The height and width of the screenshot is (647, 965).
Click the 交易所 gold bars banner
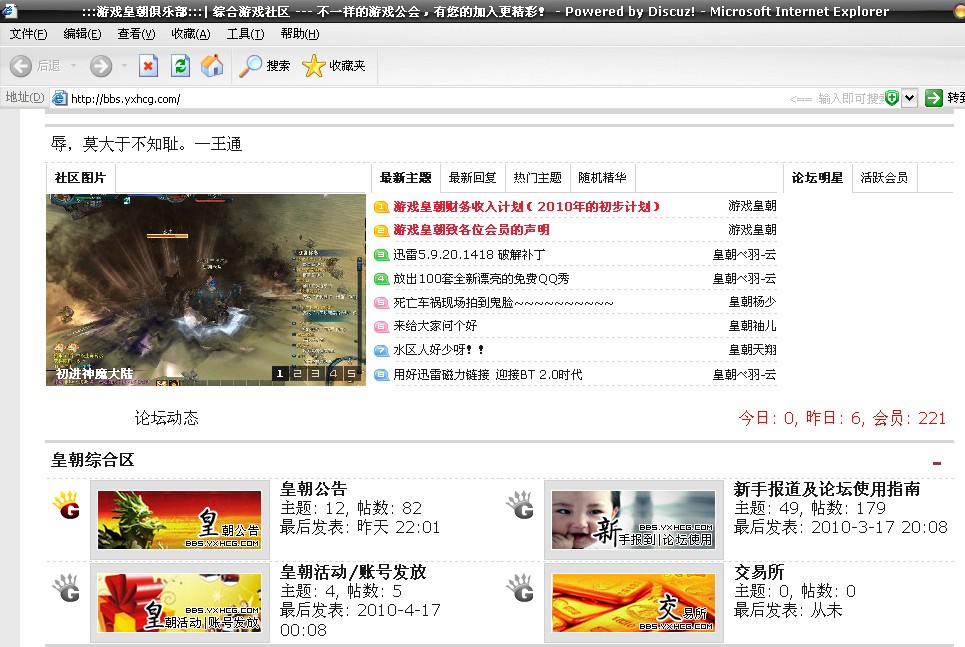click(x=633, y=603)
